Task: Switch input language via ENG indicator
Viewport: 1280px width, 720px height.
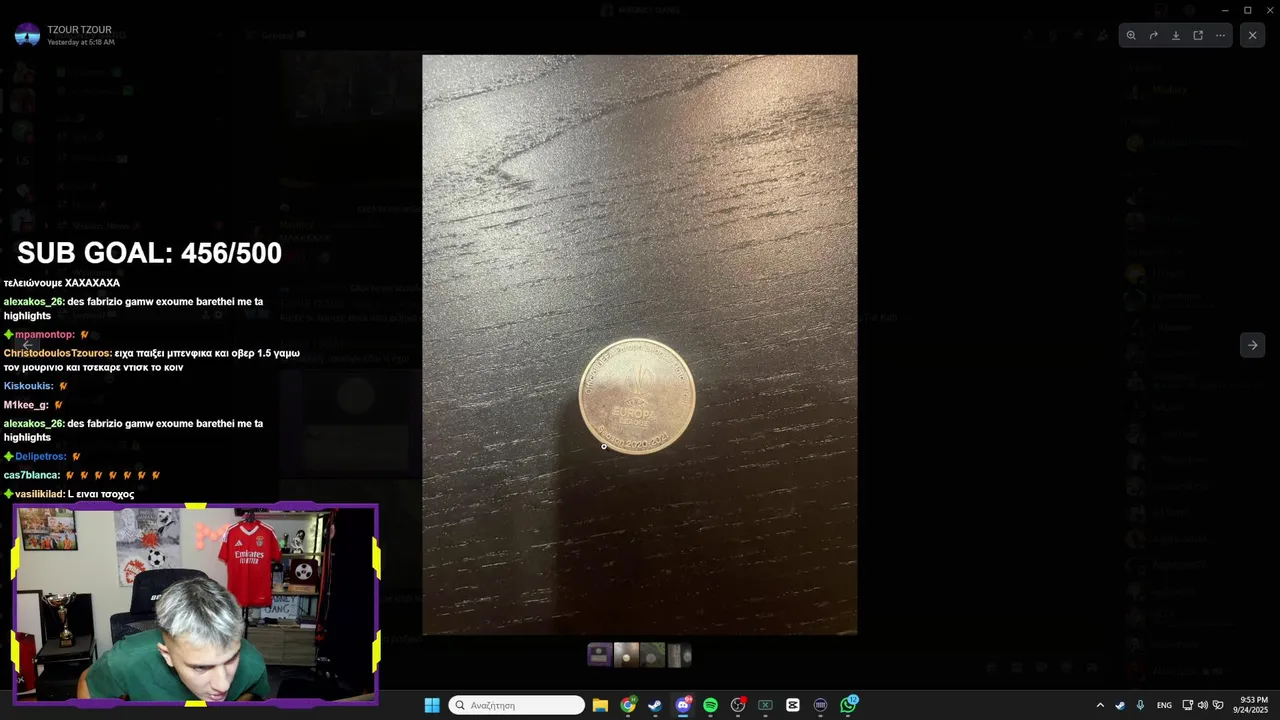Action: [1164, 705]
